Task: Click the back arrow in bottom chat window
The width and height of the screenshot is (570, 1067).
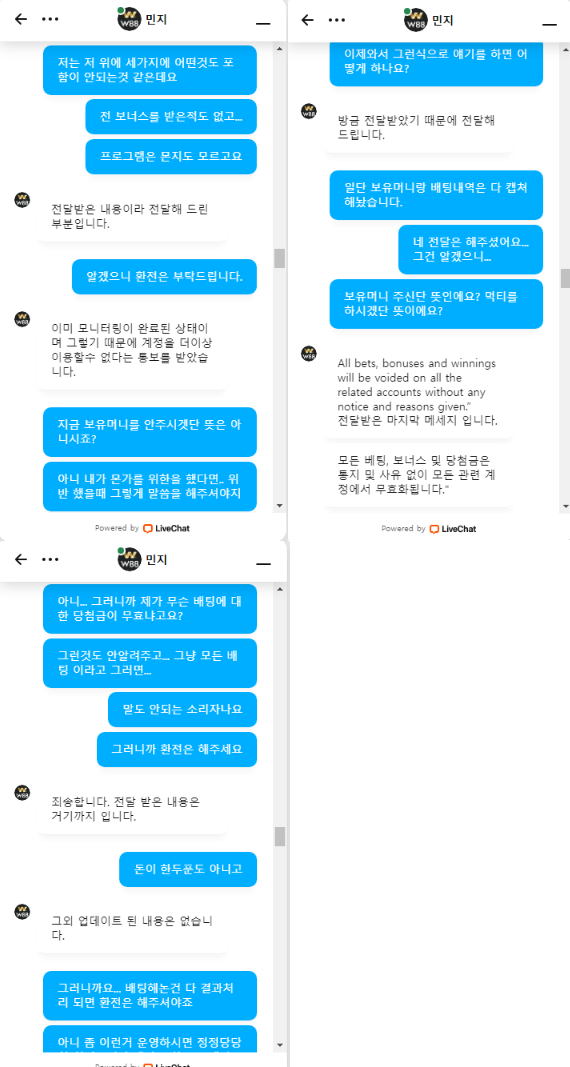Action: [x=21, y=559]
